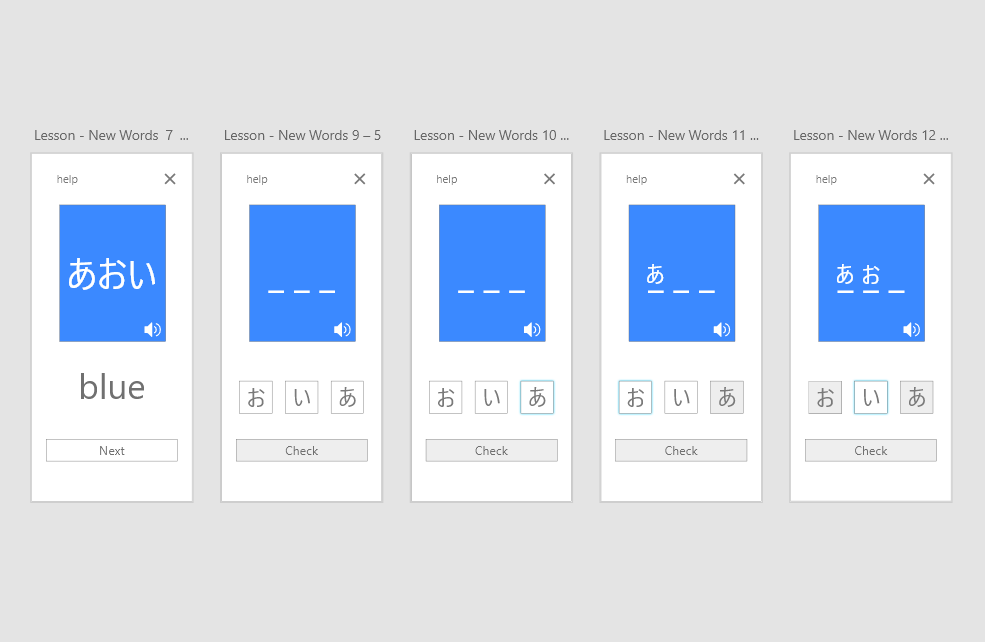
Task: Open help on New Words 7 screen
Action: pos(67,179)
